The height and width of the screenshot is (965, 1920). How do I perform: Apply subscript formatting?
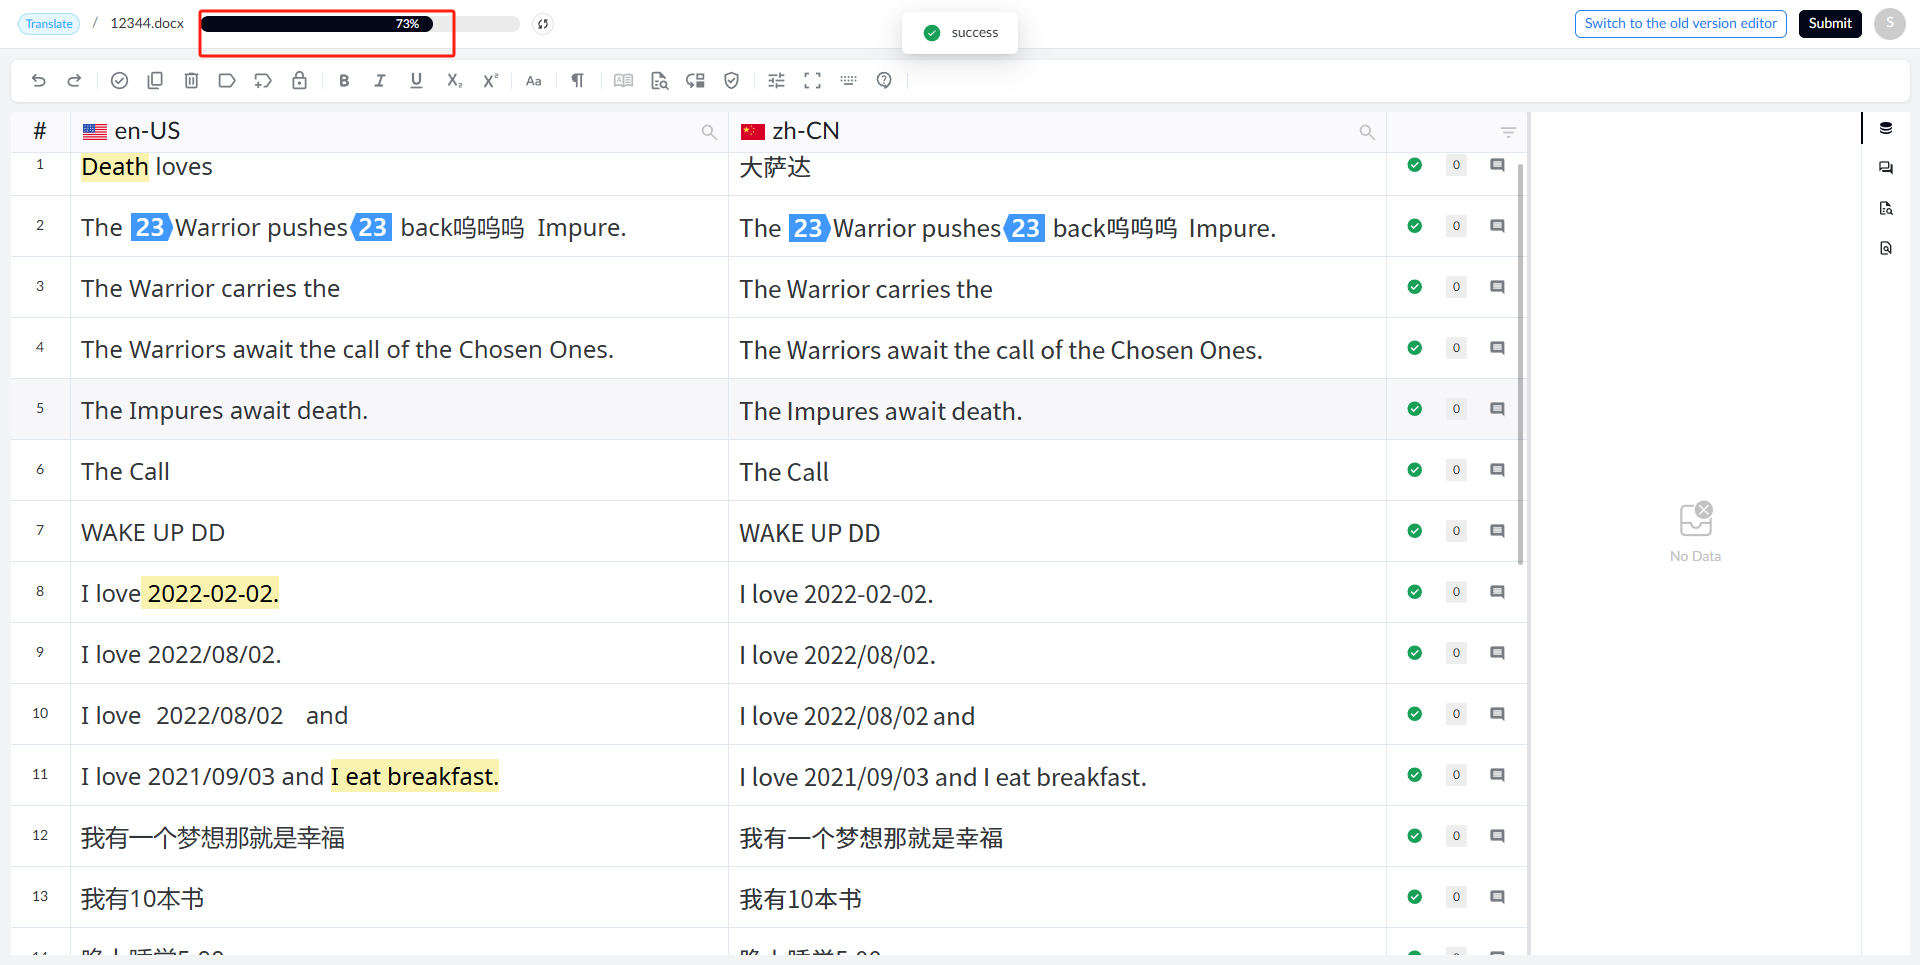tap(454, 81)
